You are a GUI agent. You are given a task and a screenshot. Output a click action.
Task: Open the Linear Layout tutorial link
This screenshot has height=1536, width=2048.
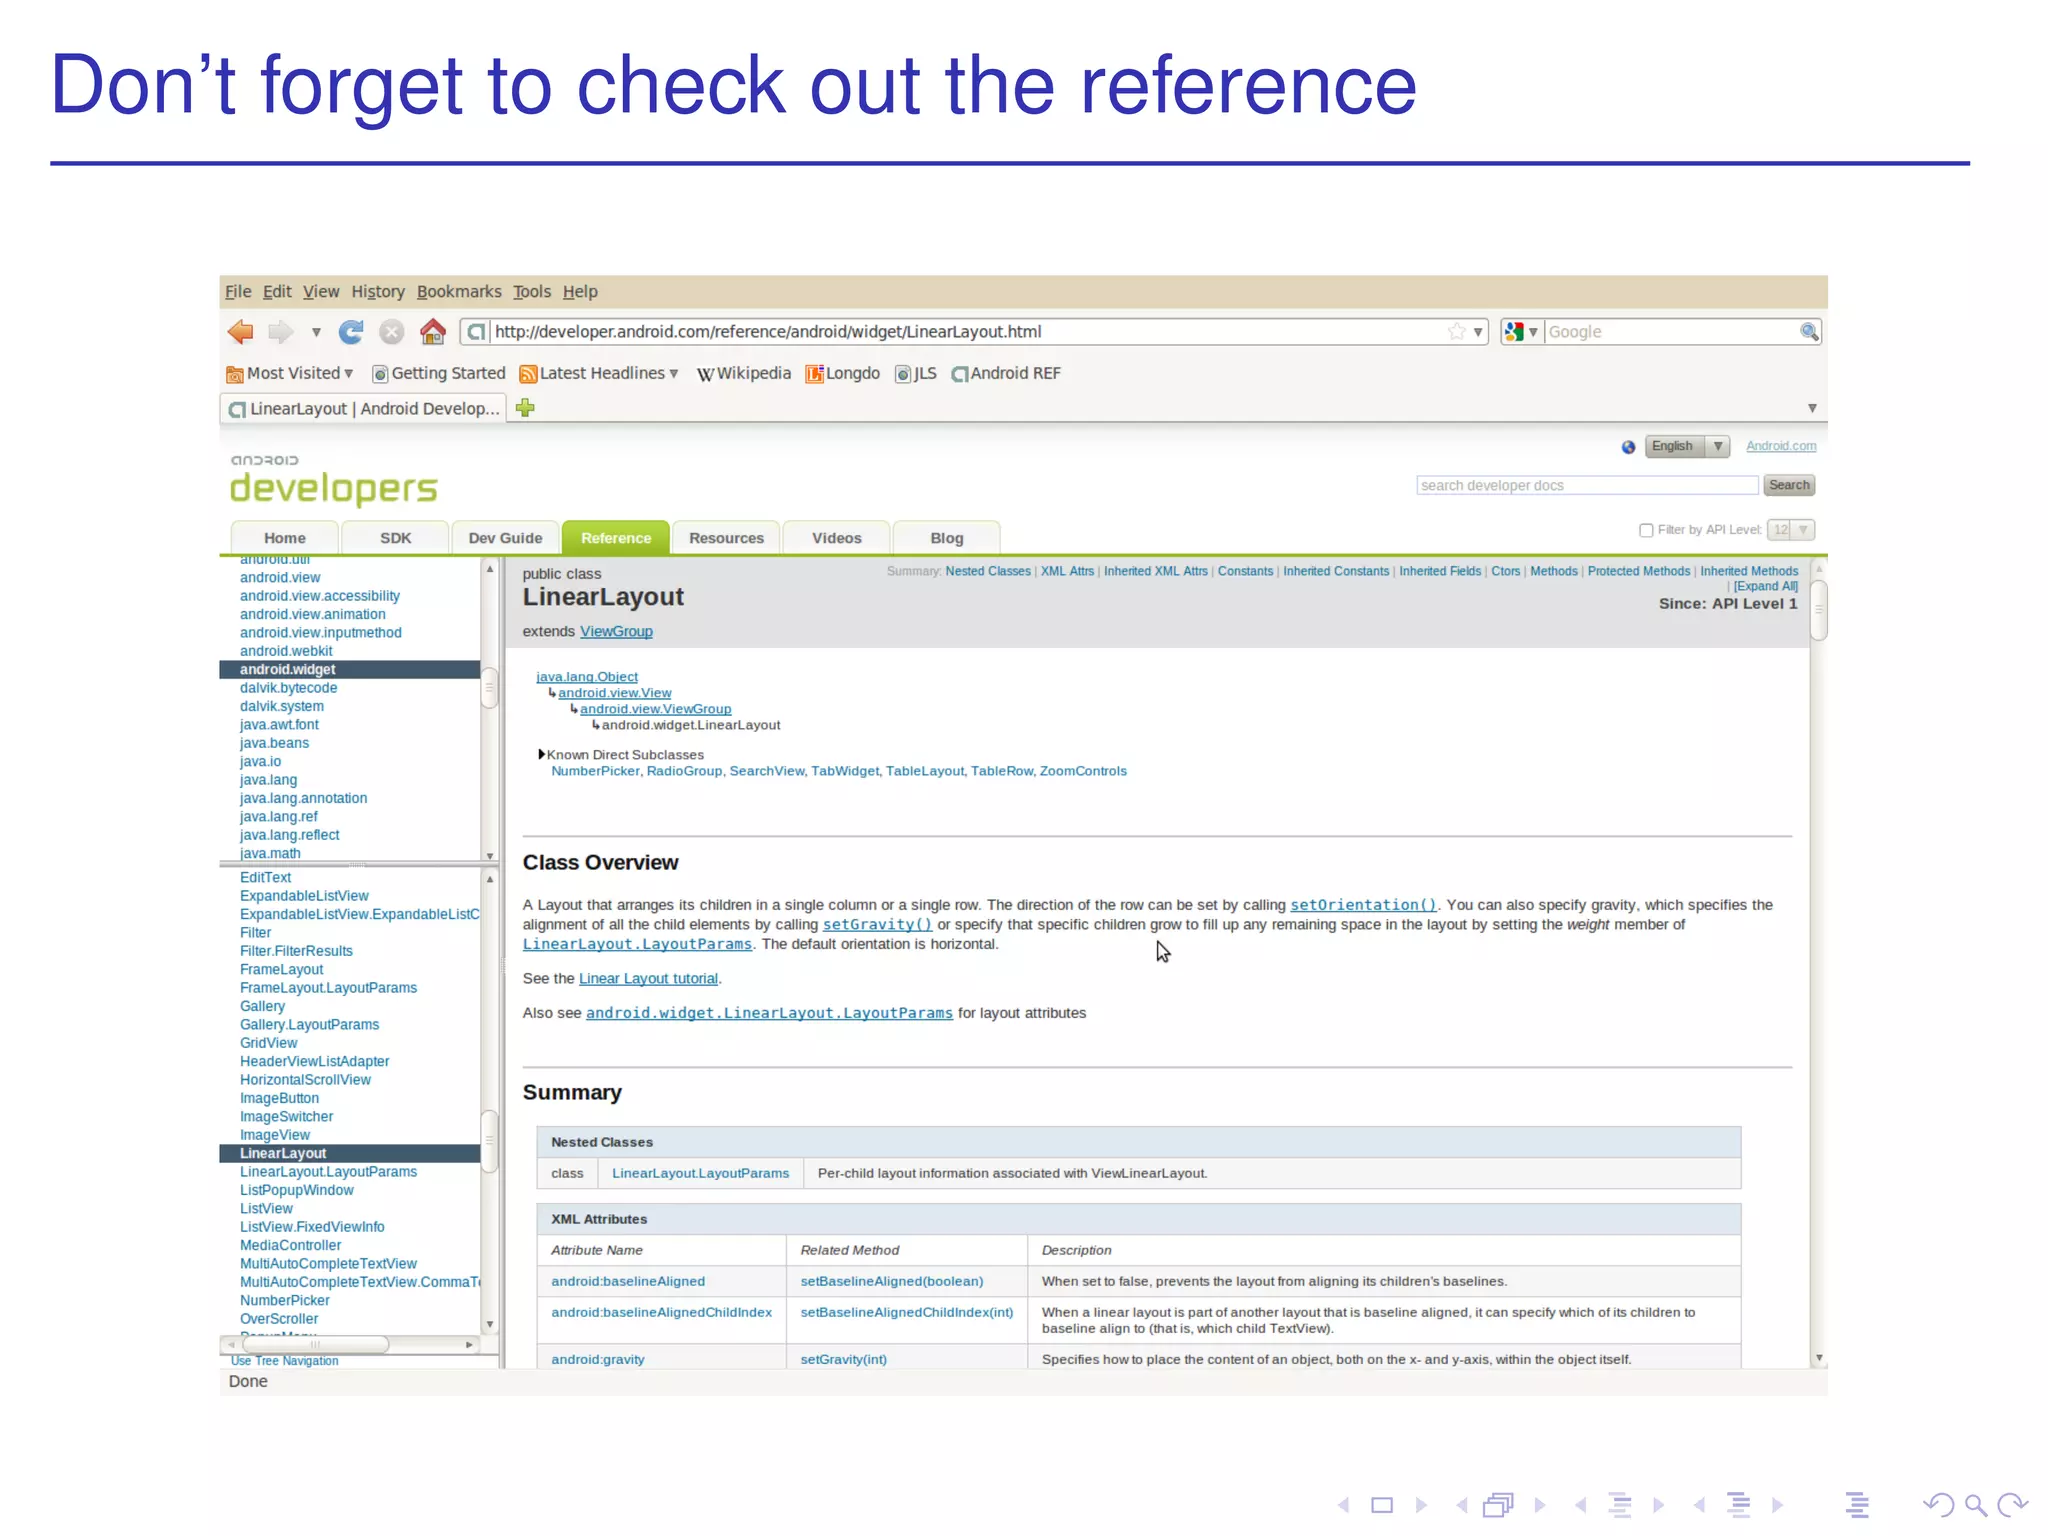pyautogui.click(x=648, y=978)
